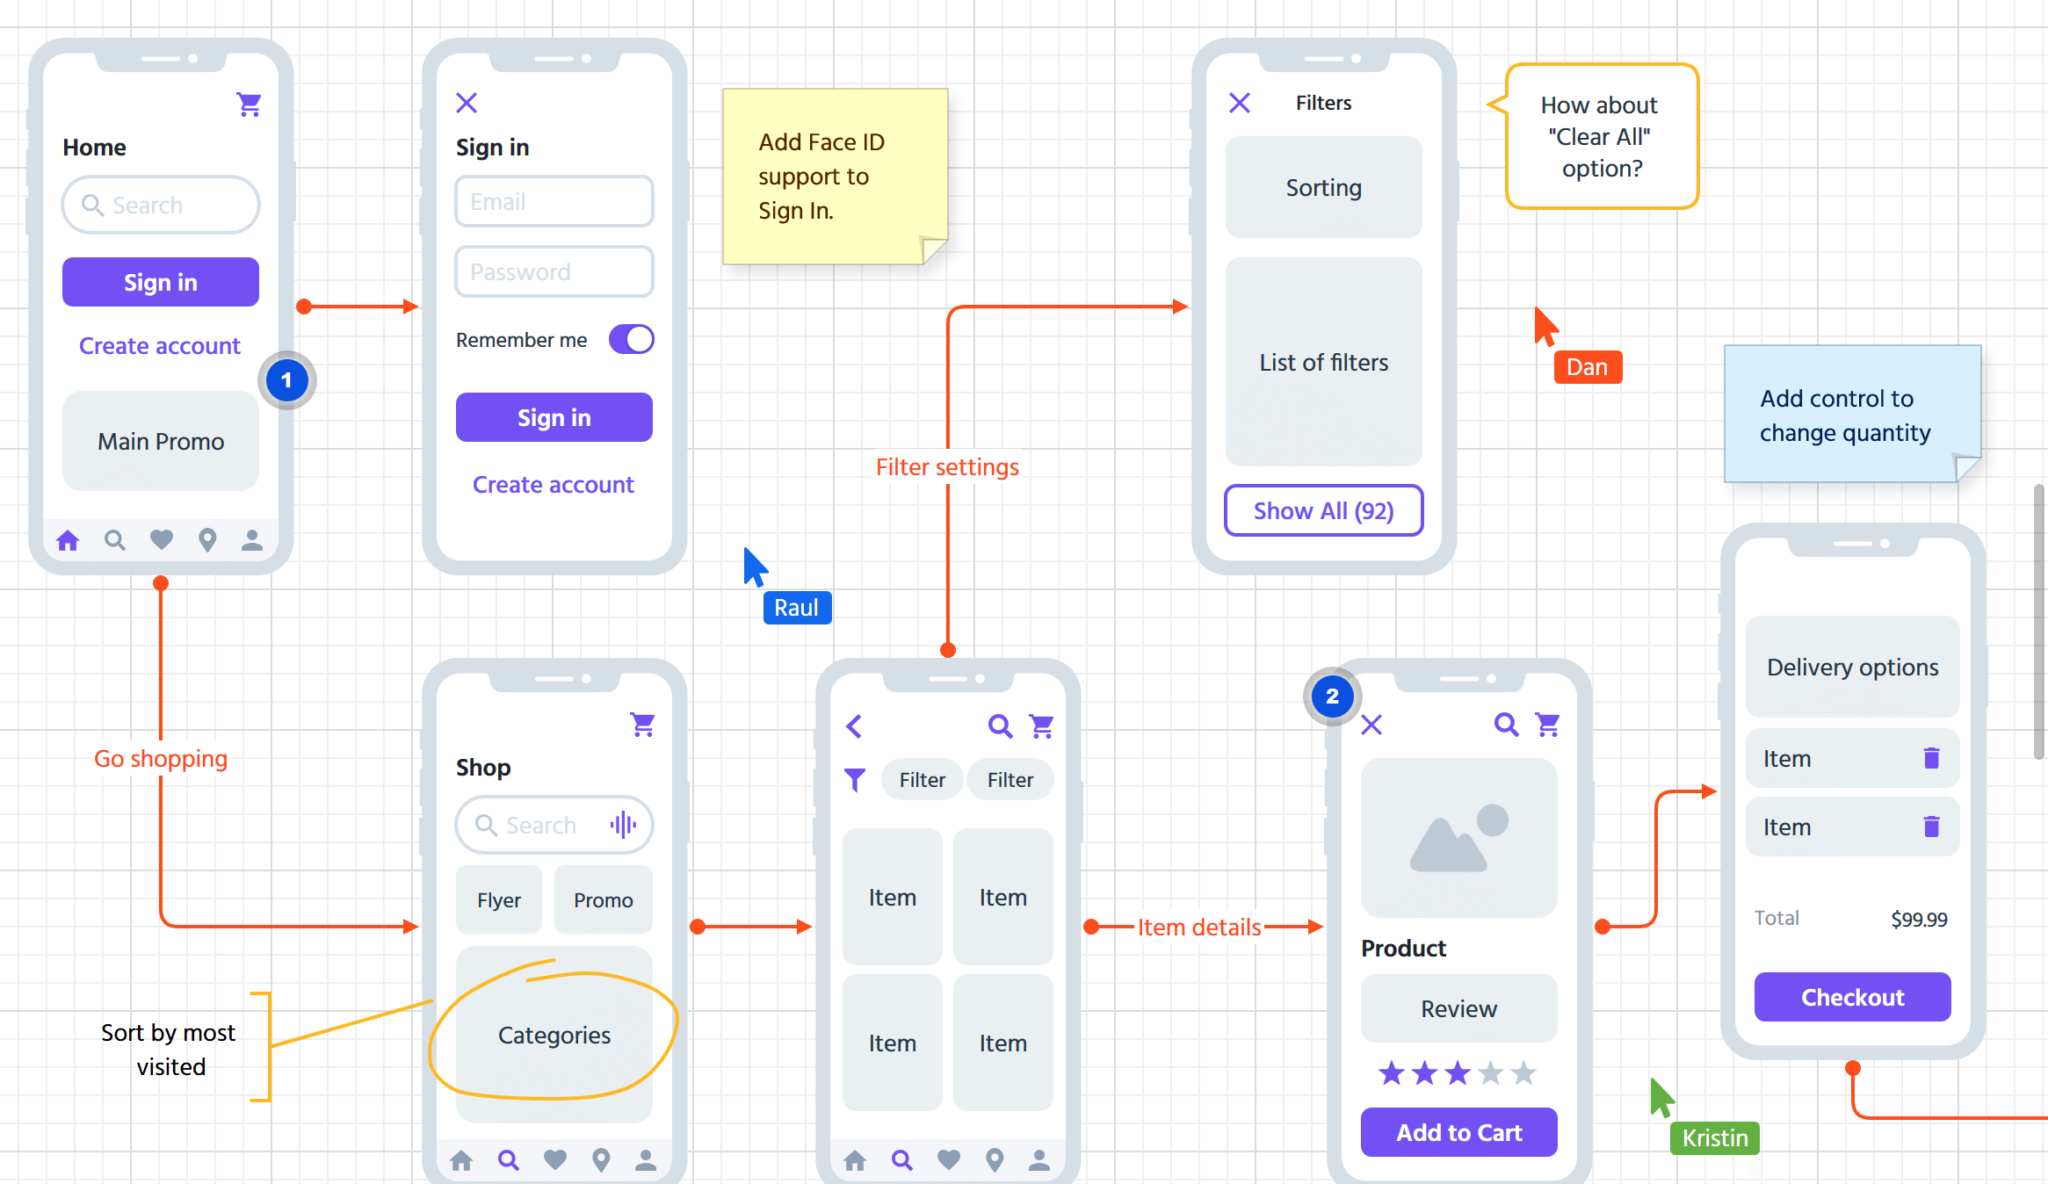Click the Checkout button in cart summary
The width and height of the screenshot is (2048, 1184).
click(x=1853, y=997)
